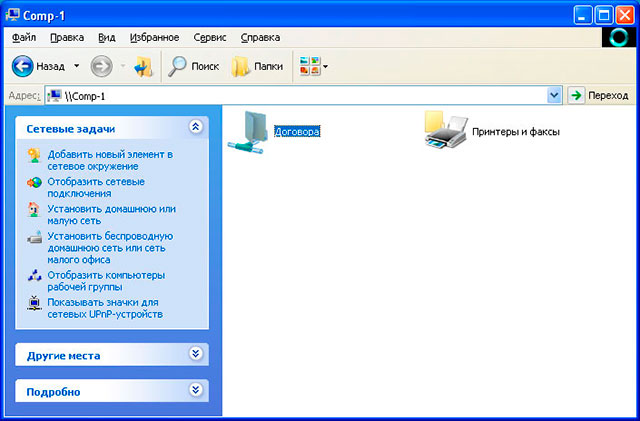Screen dimensions: 640x421
Task: Open the Файл menu
Action: pyautogui.click(x=24, y=38)
